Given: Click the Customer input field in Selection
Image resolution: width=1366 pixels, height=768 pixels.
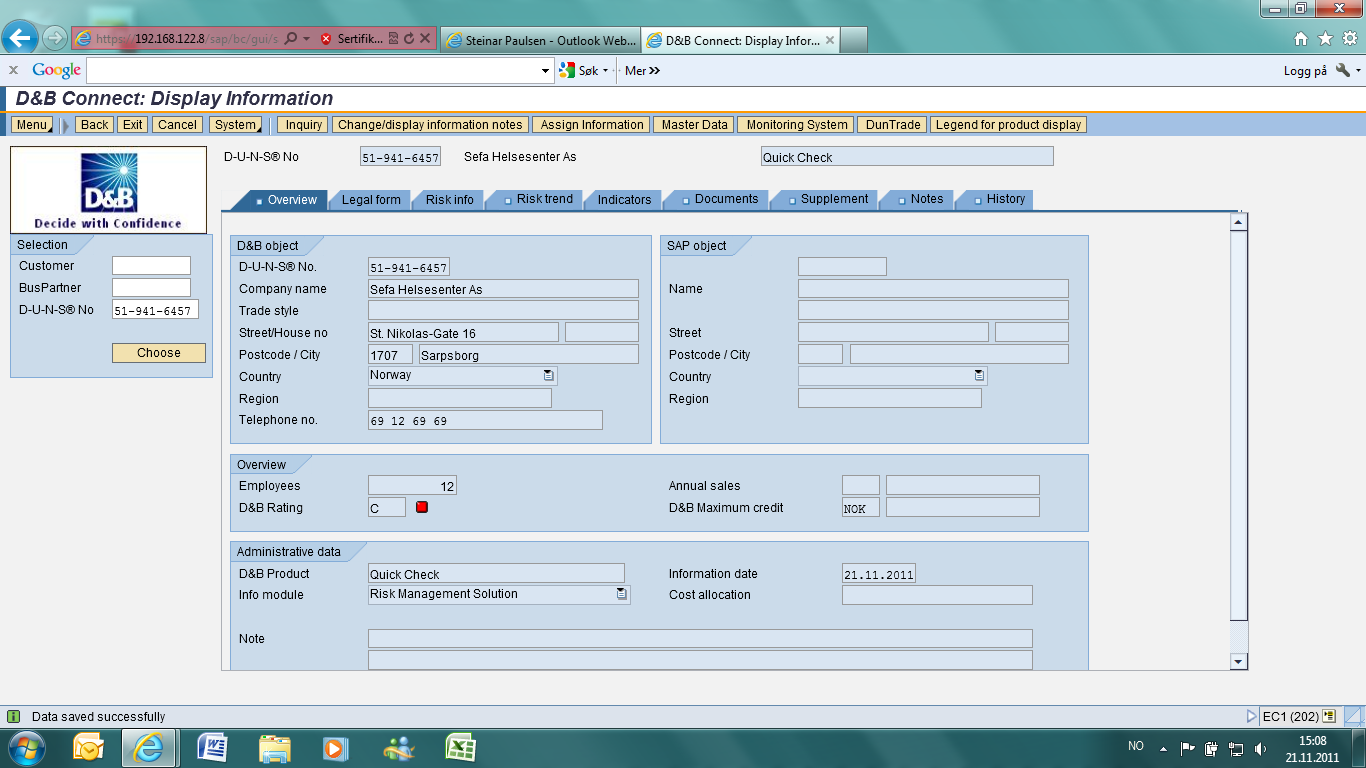Looking at the screenshot, I should pyautogui.click(x=151, y=265).
